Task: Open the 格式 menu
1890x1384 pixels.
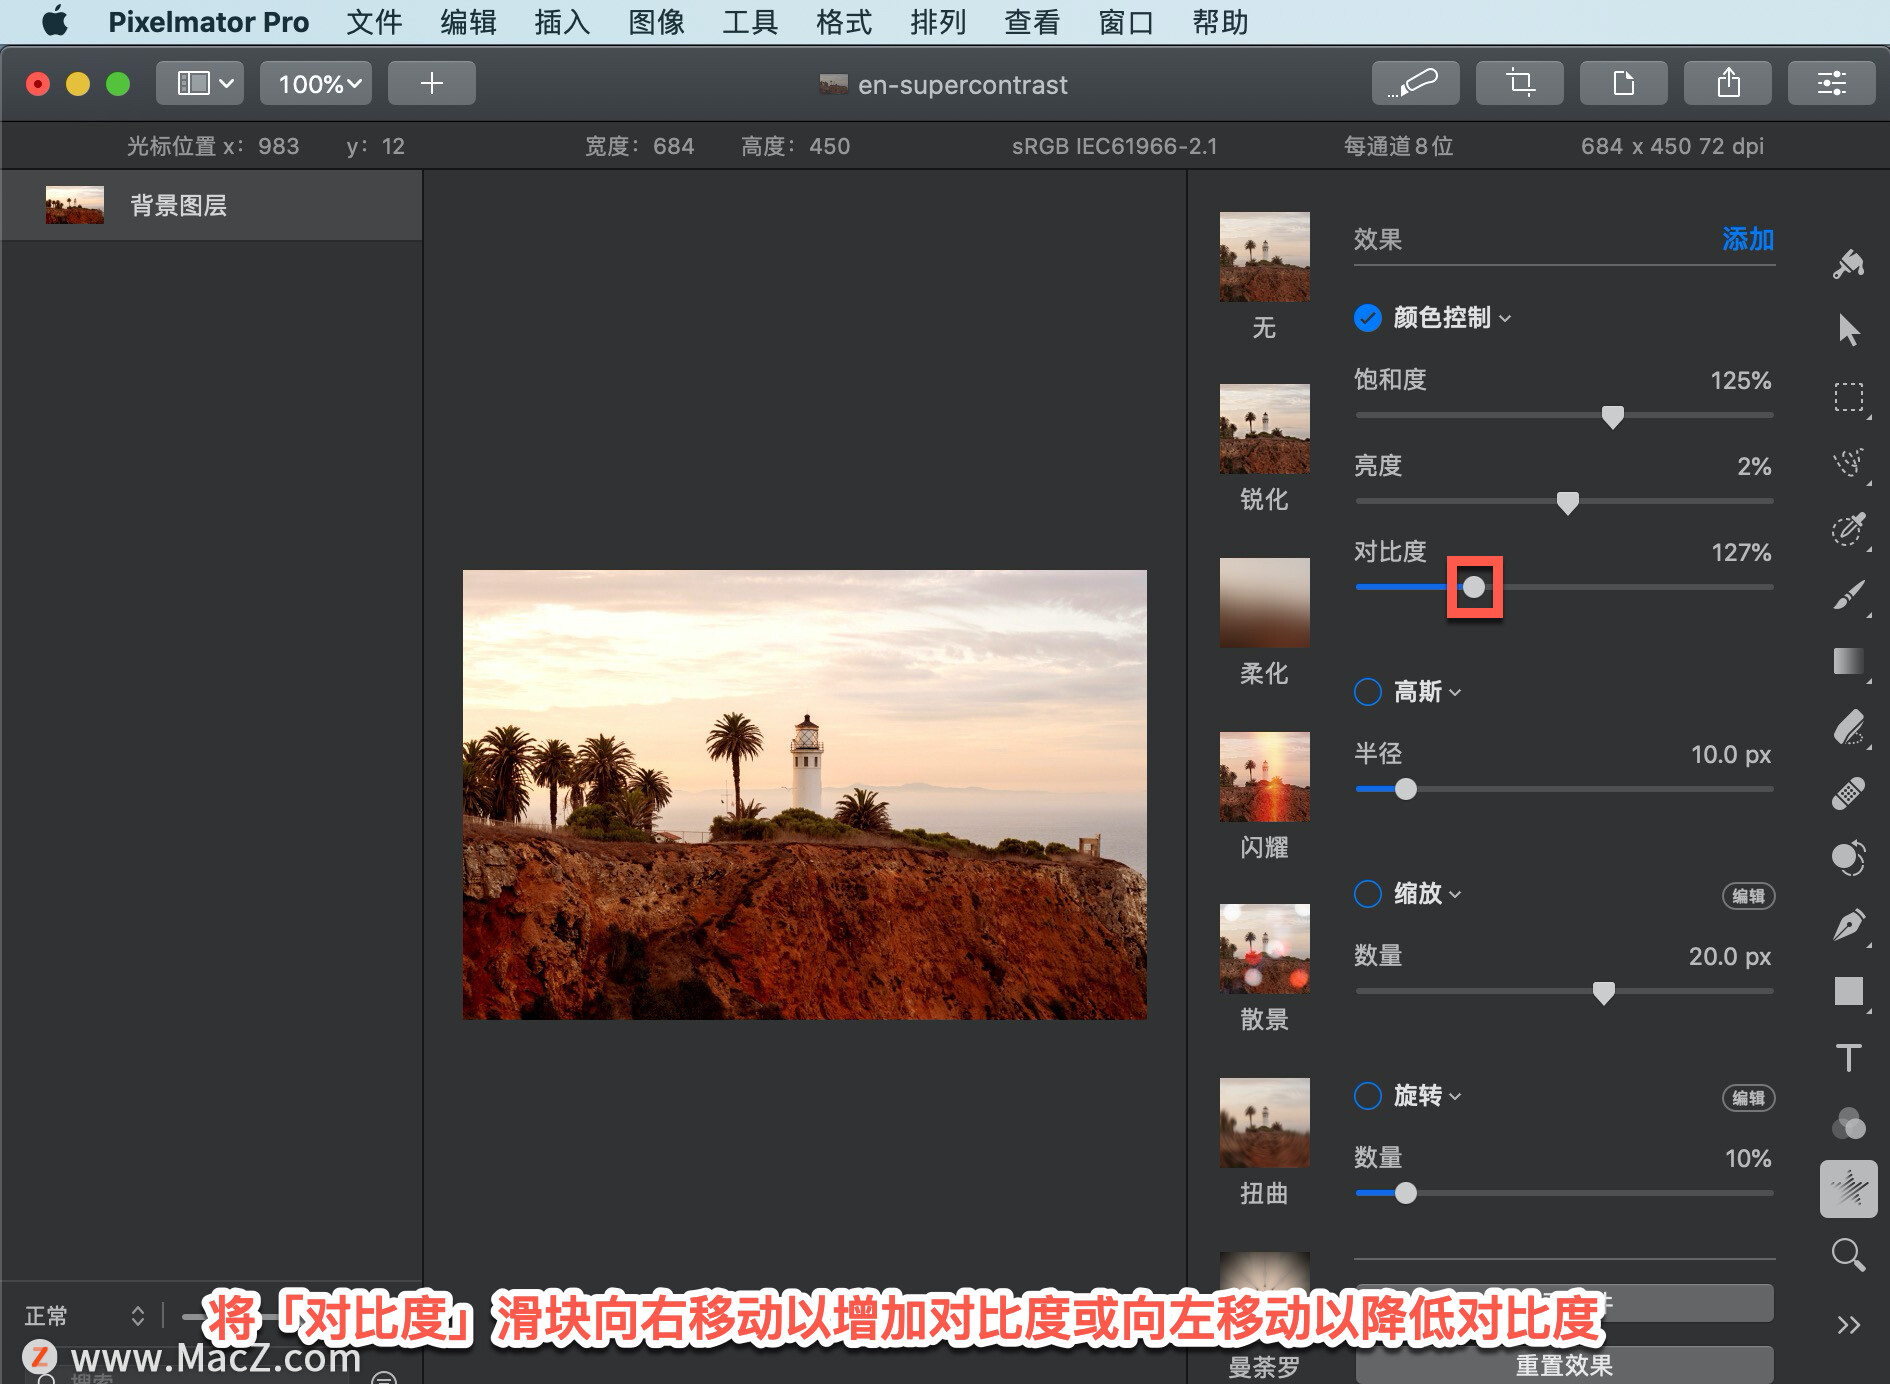Action: click(x=844, y=22)
